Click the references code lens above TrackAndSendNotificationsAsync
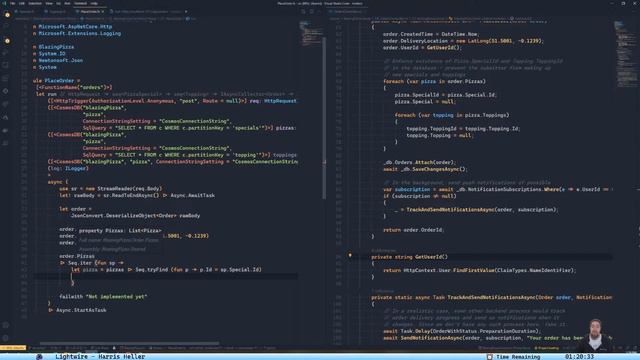 (x=382, y=291)
